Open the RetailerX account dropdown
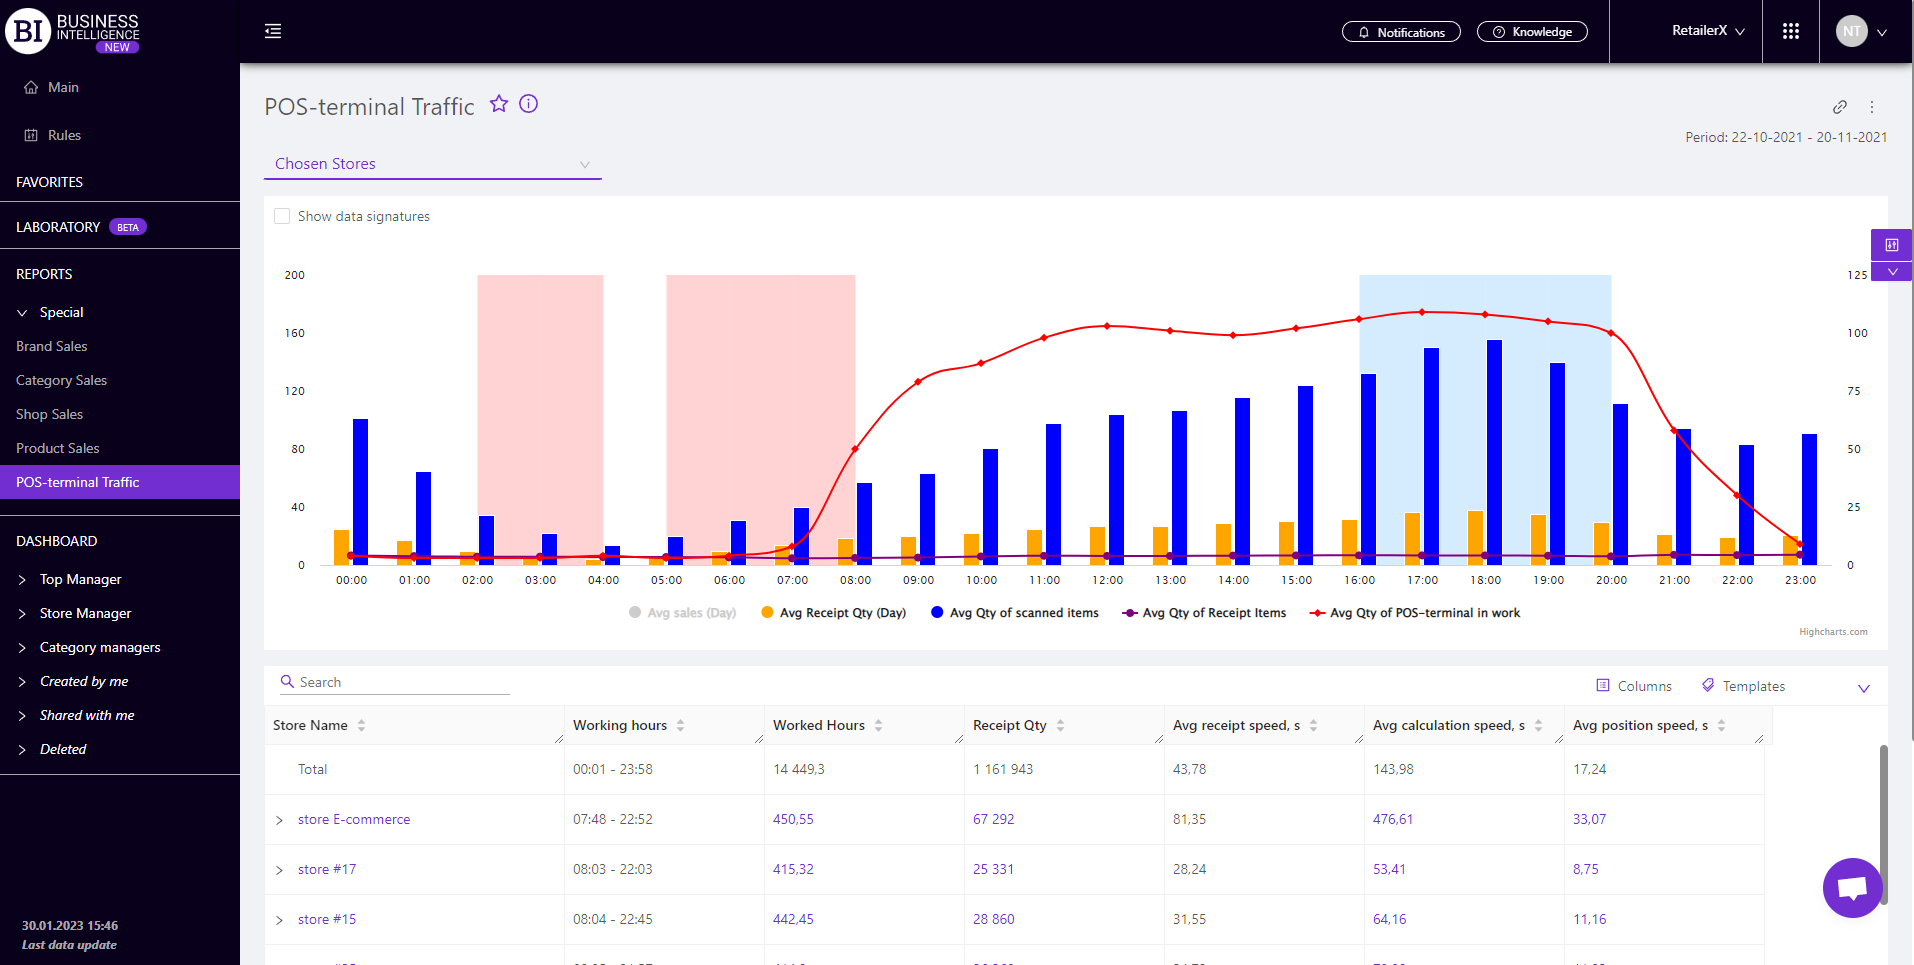Viewport: 1914px width, 965px height. [x=1708, y=31]
